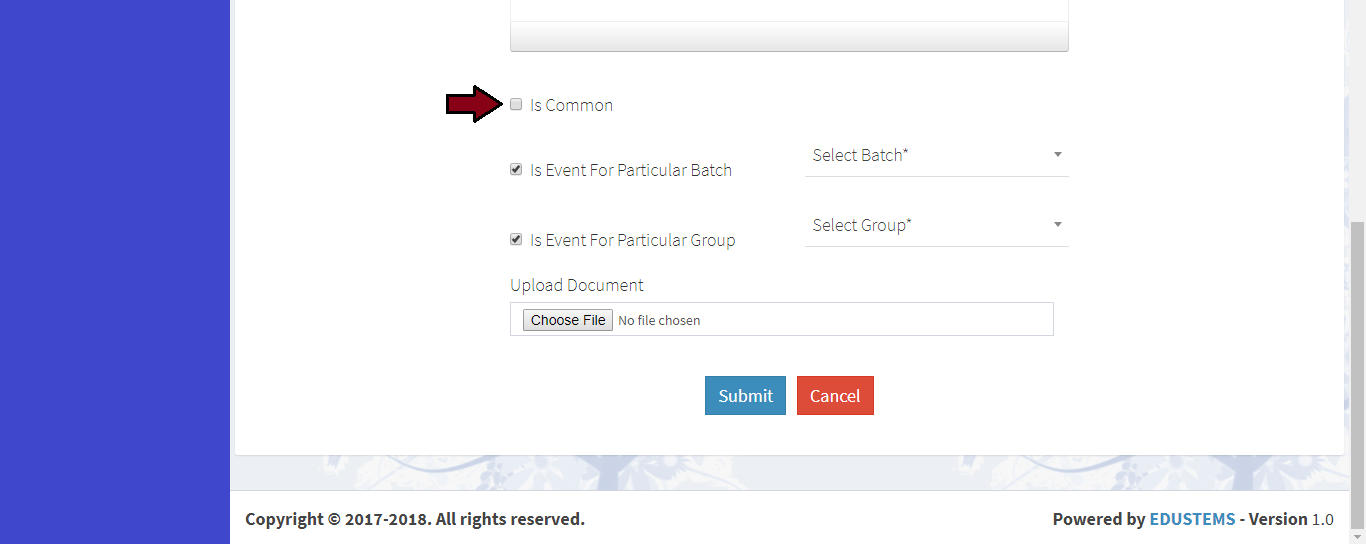This screenshot has width=1366, height=544.
Task: Click the Is Event For Particular Group label
Action: click(x=632, y=240)
